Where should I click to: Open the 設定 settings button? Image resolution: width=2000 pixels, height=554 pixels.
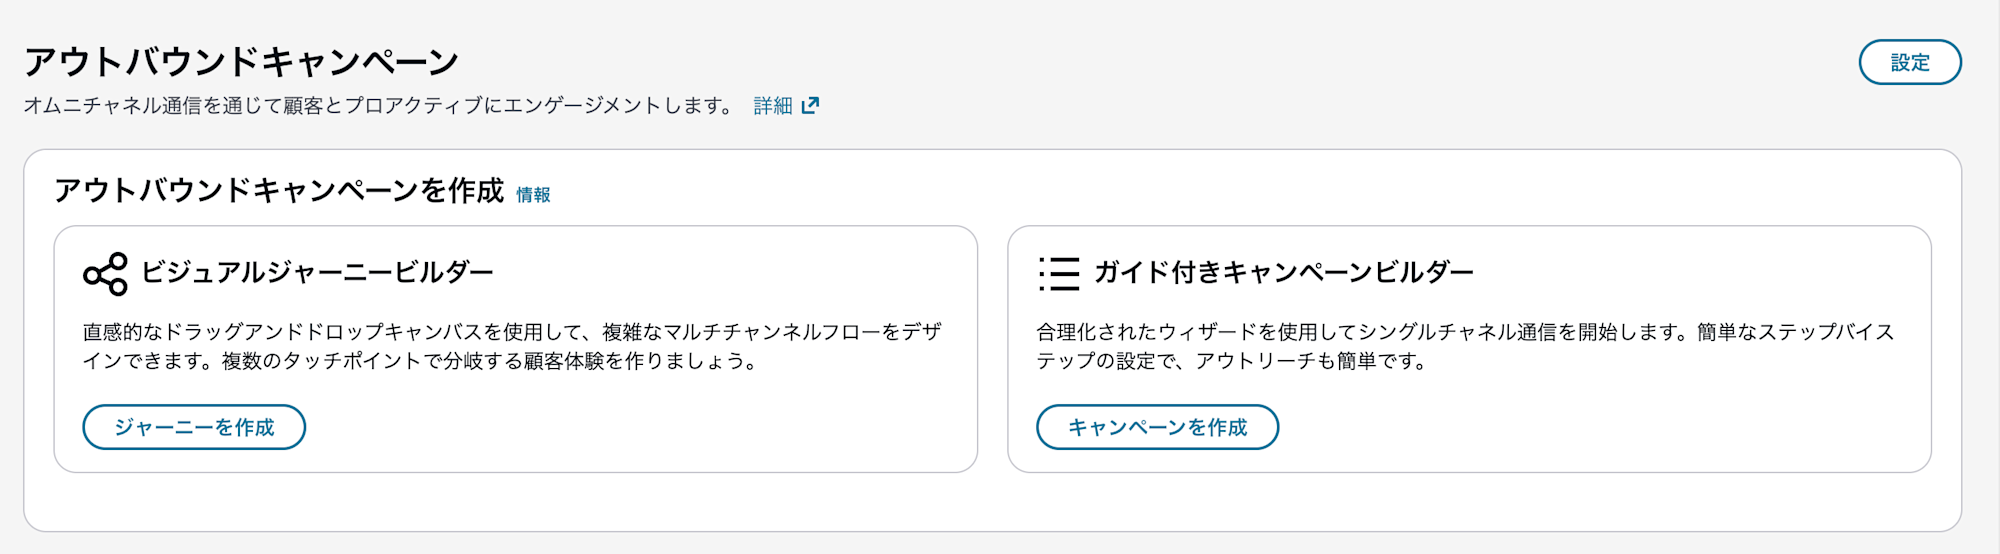(1909, 62)
